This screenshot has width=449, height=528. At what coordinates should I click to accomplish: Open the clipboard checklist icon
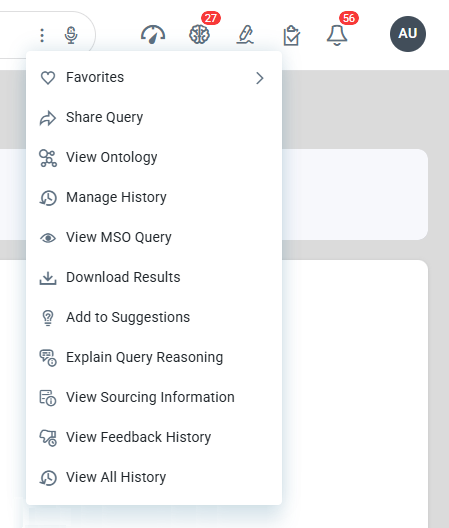tap(291, 35)
